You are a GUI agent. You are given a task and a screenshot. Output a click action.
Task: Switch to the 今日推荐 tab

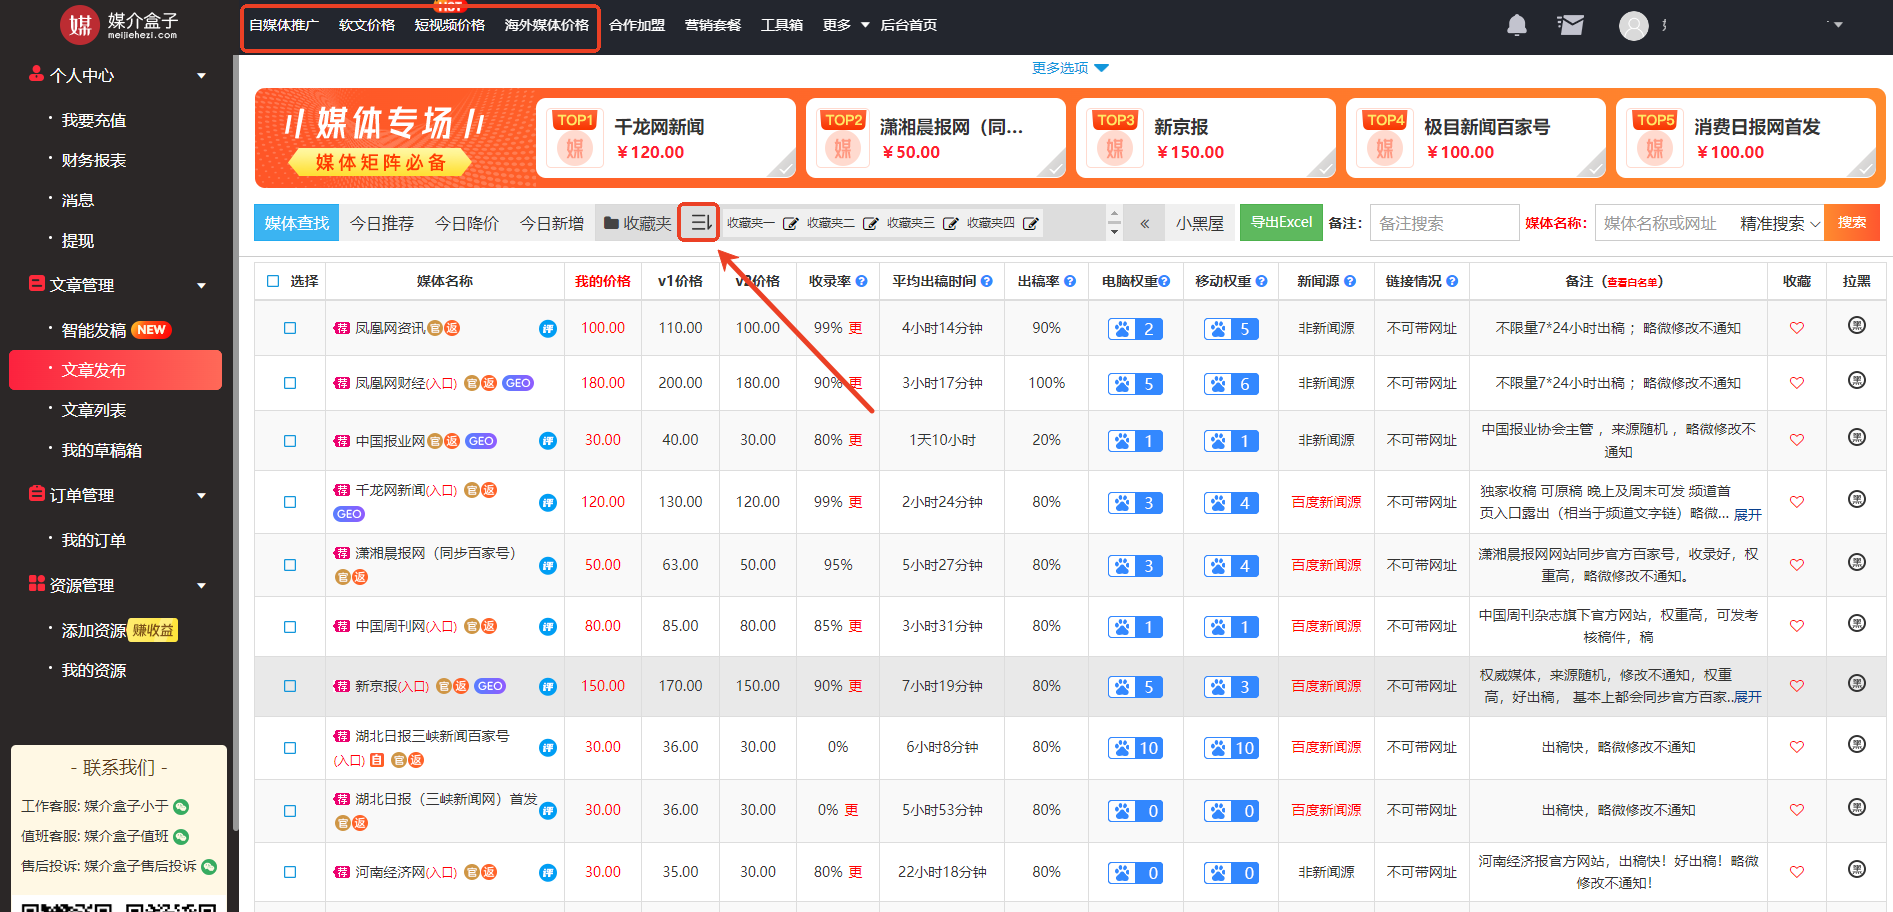tap(381, 223)
